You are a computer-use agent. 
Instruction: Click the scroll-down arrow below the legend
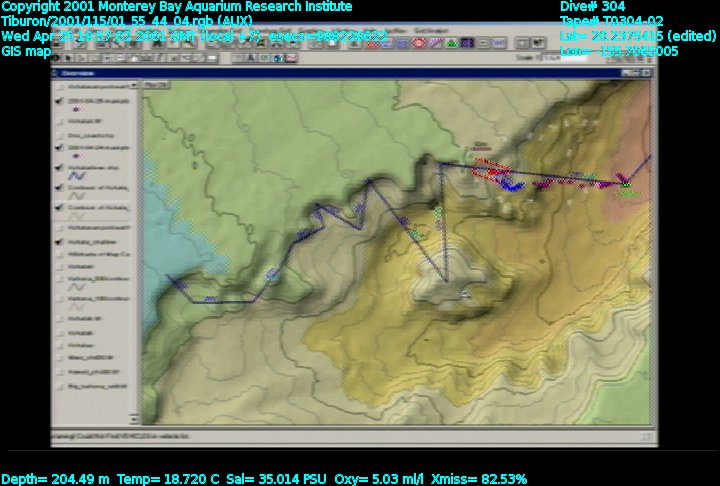point(134,421)
